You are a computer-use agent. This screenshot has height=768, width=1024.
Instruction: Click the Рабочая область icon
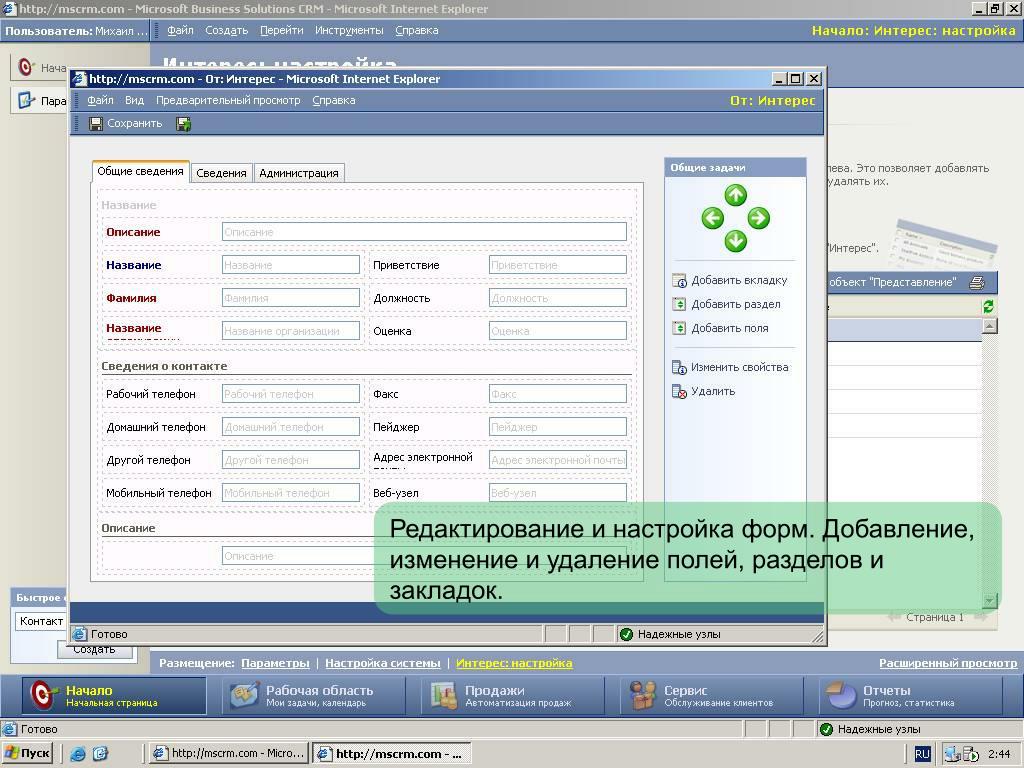point(245,696)
